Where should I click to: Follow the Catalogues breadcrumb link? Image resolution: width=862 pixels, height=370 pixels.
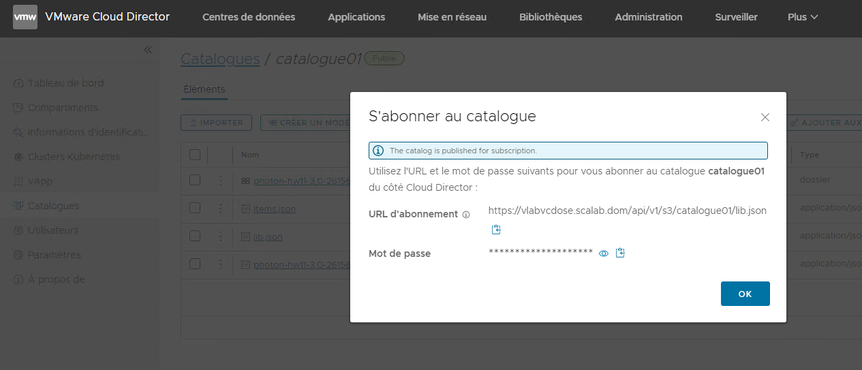[220, 59]
